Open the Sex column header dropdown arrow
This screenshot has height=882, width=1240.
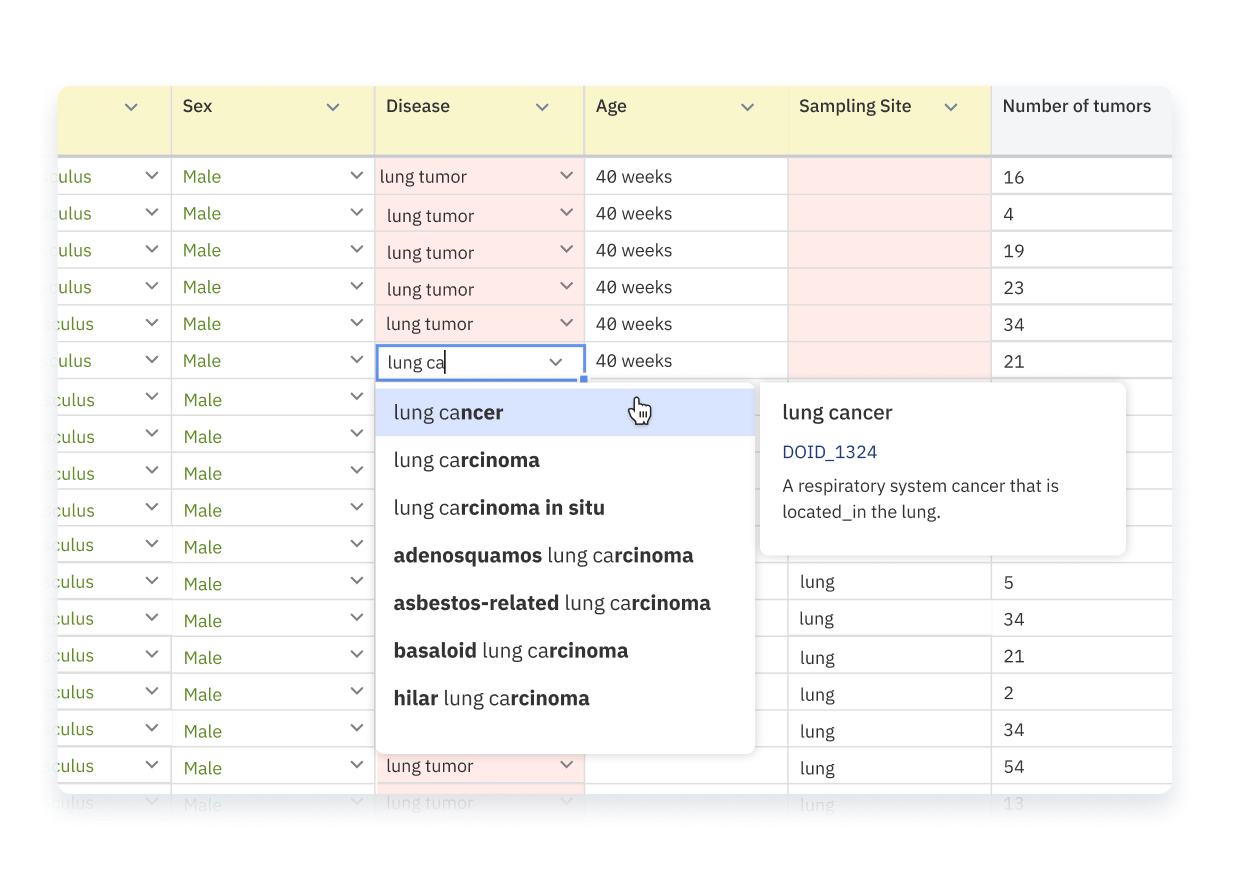(x=333, y=107)
